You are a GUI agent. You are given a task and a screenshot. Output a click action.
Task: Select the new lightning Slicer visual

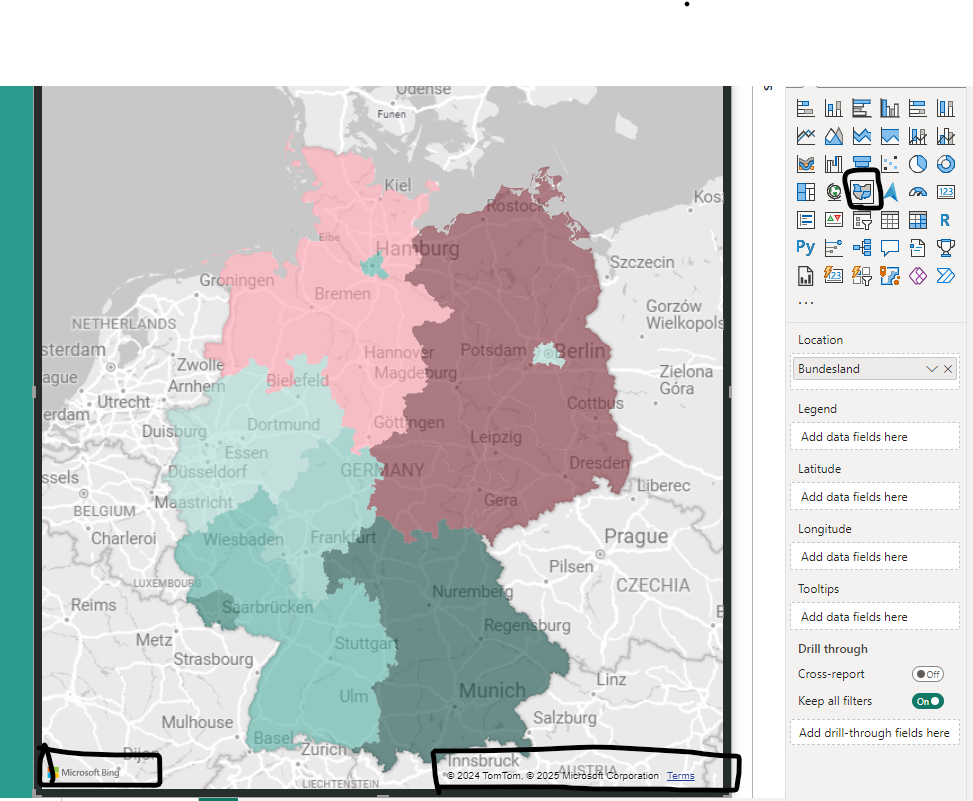[x=861, y=275]
